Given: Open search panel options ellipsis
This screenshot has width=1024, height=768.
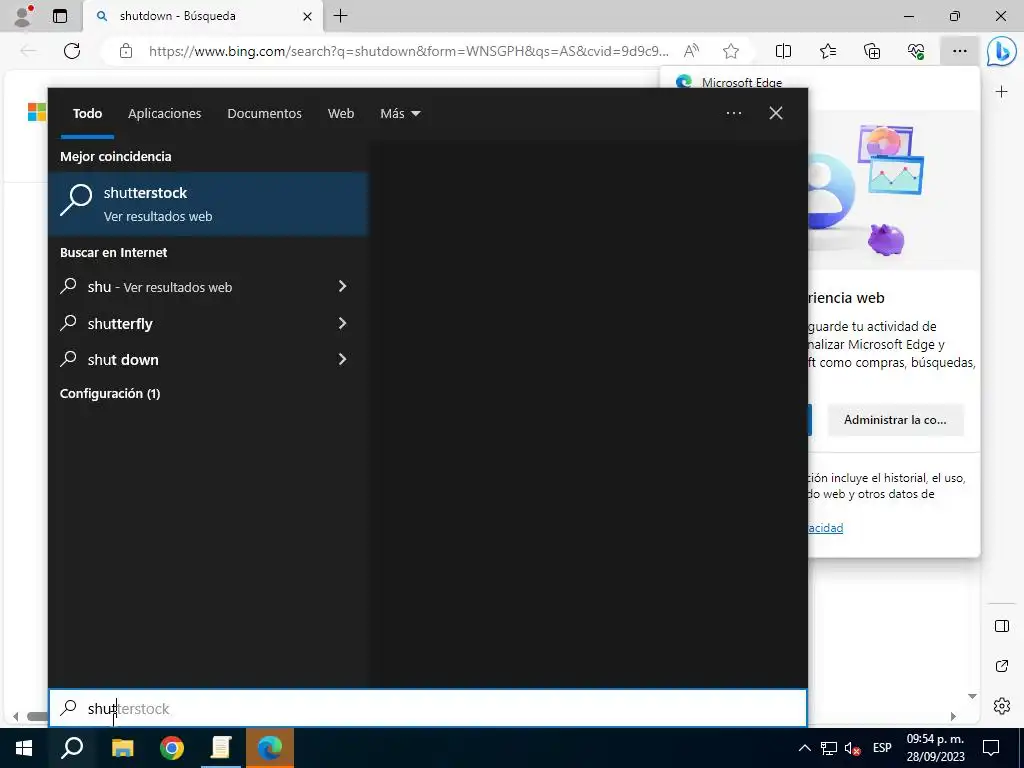Looking at the screenshot, I should (x=734, y=113).
